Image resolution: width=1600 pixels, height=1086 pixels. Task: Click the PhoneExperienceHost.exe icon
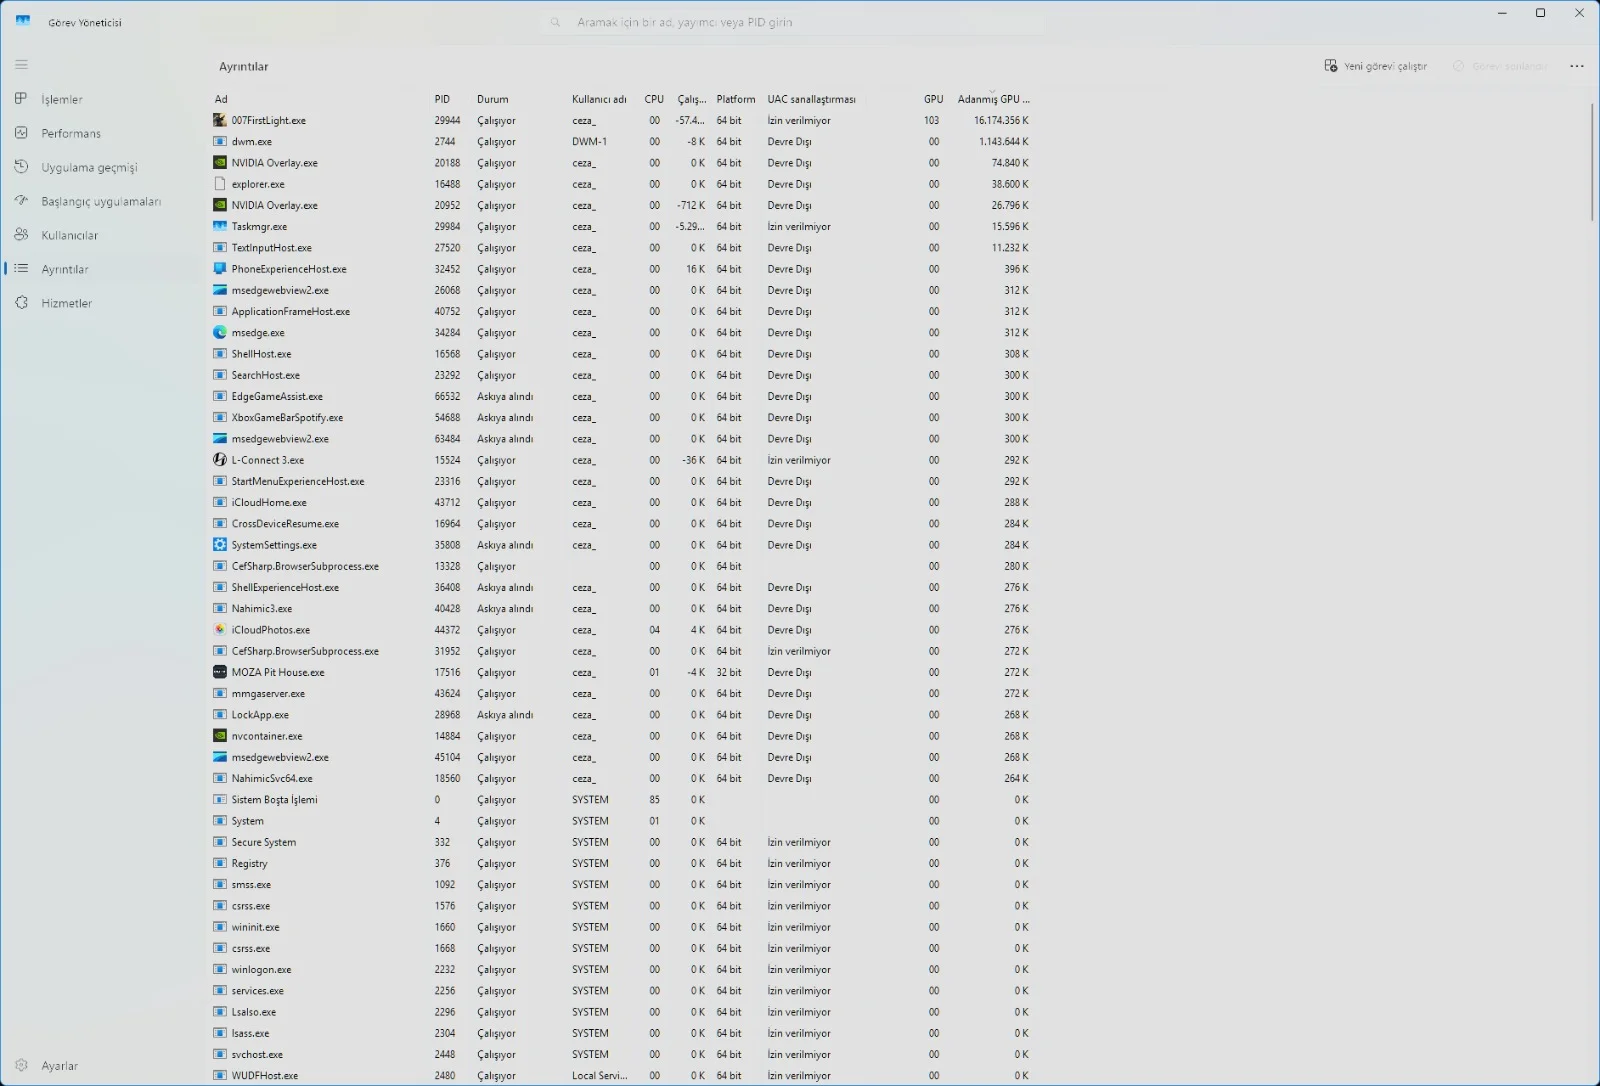tap(220, 269)
